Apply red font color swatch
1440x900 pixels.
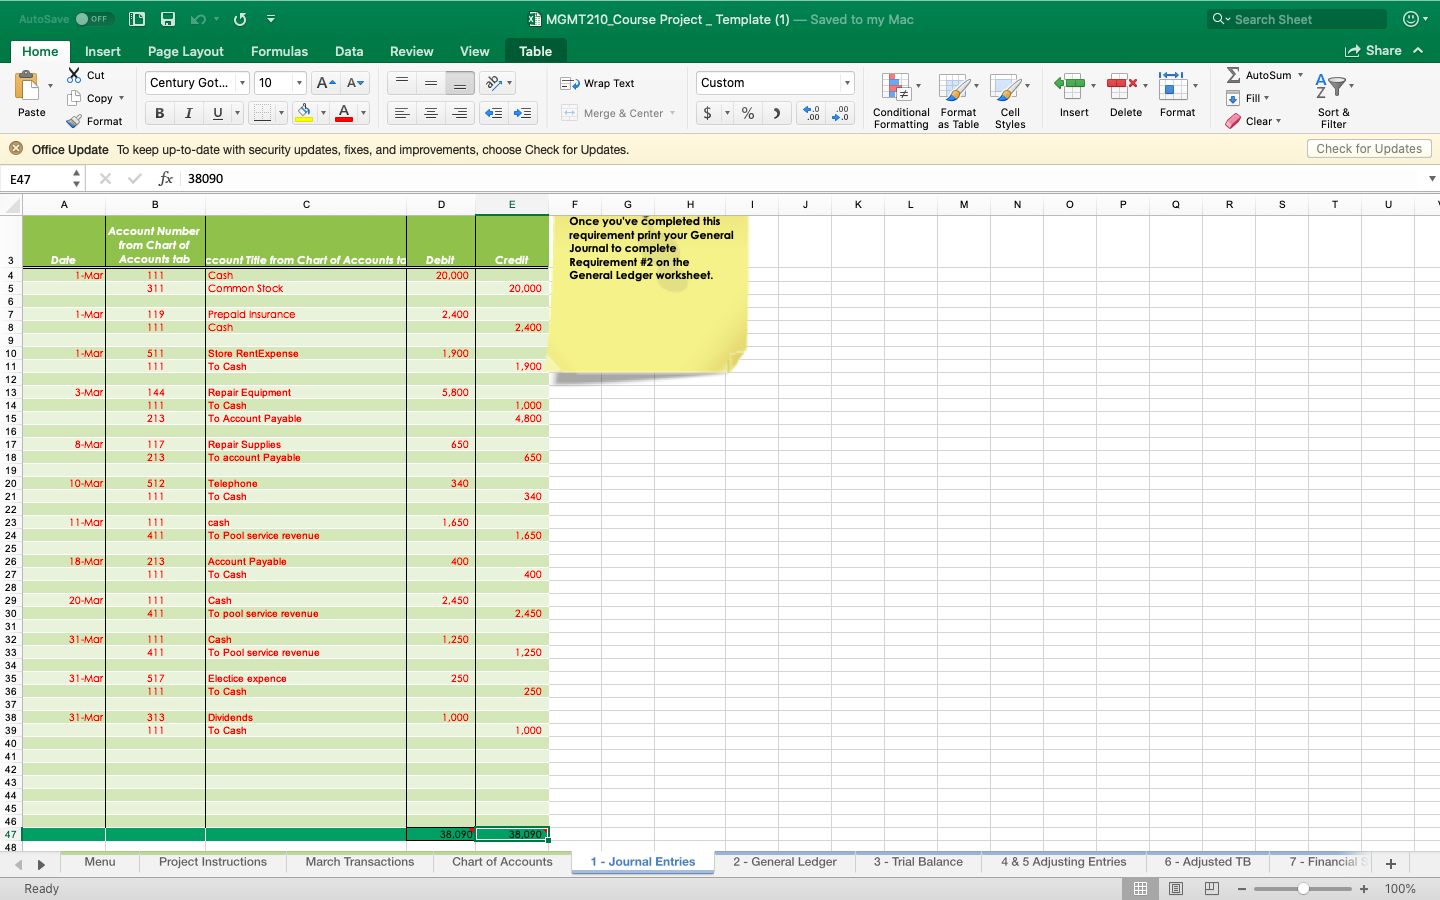(344, 113)
